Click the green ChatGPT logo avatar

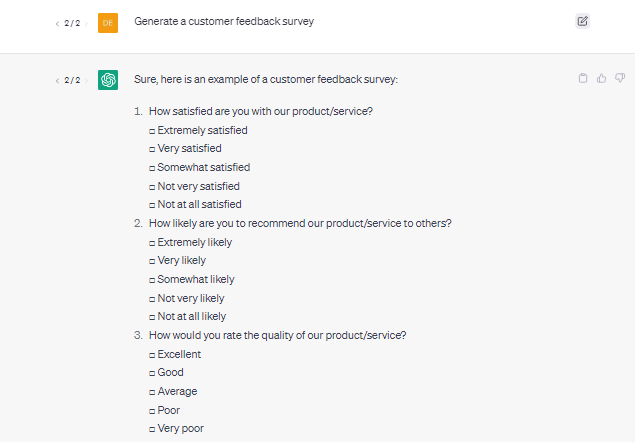tap(108, 80)
